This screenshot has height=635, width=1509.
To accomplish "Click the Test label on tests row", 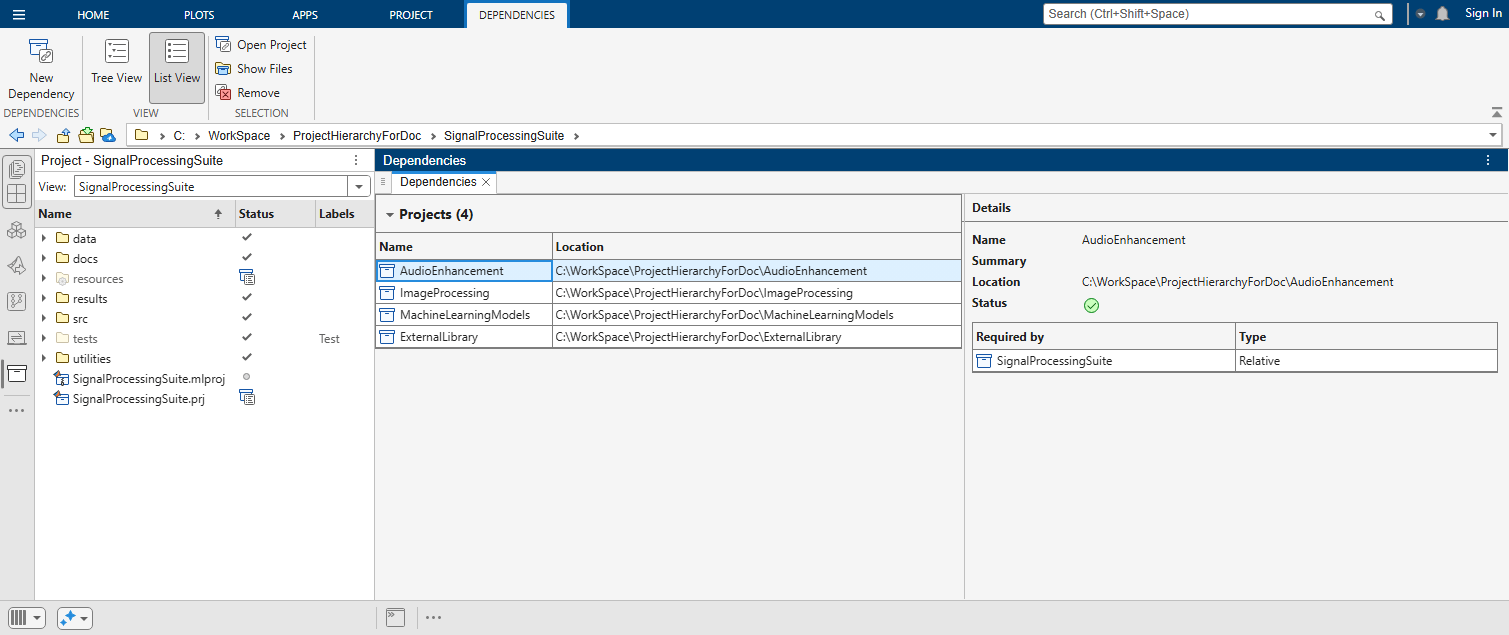I will (x=329, y=339).
